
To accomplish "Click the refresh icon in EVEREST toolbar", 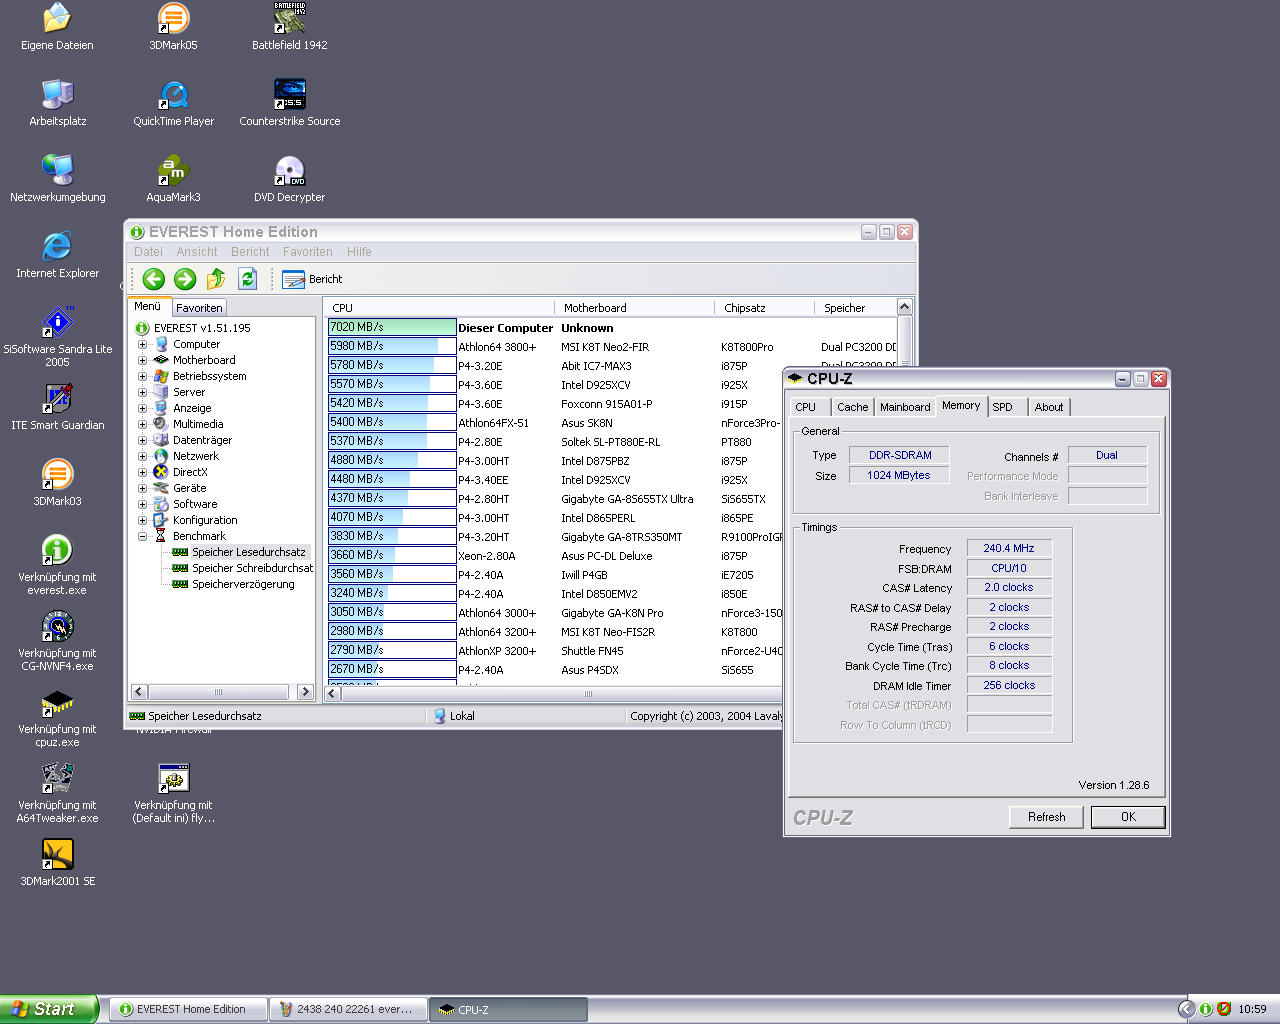I will [x=248, y=279].
